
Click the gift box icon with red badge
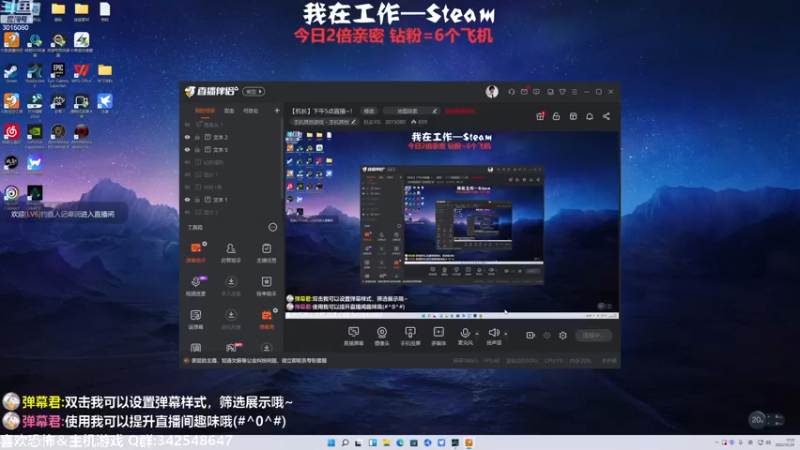[540, 116]
